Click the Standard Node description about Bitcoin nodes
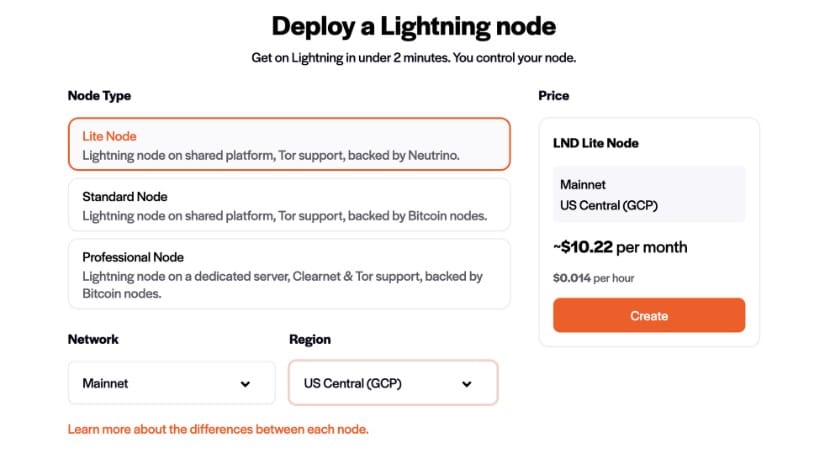 pos(282,215)
